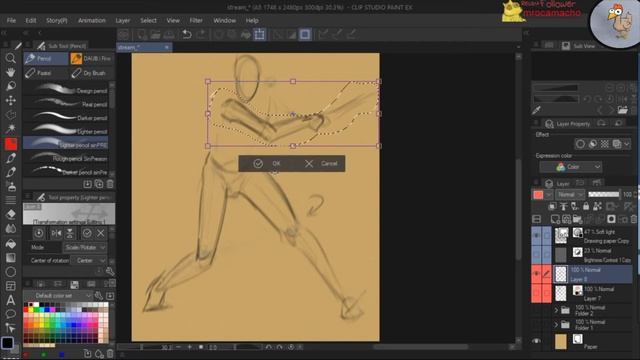Click open folder icon in Sub View
Image resolution: width=640 pixels, height=360 pixels.
(x=622, y=110)
